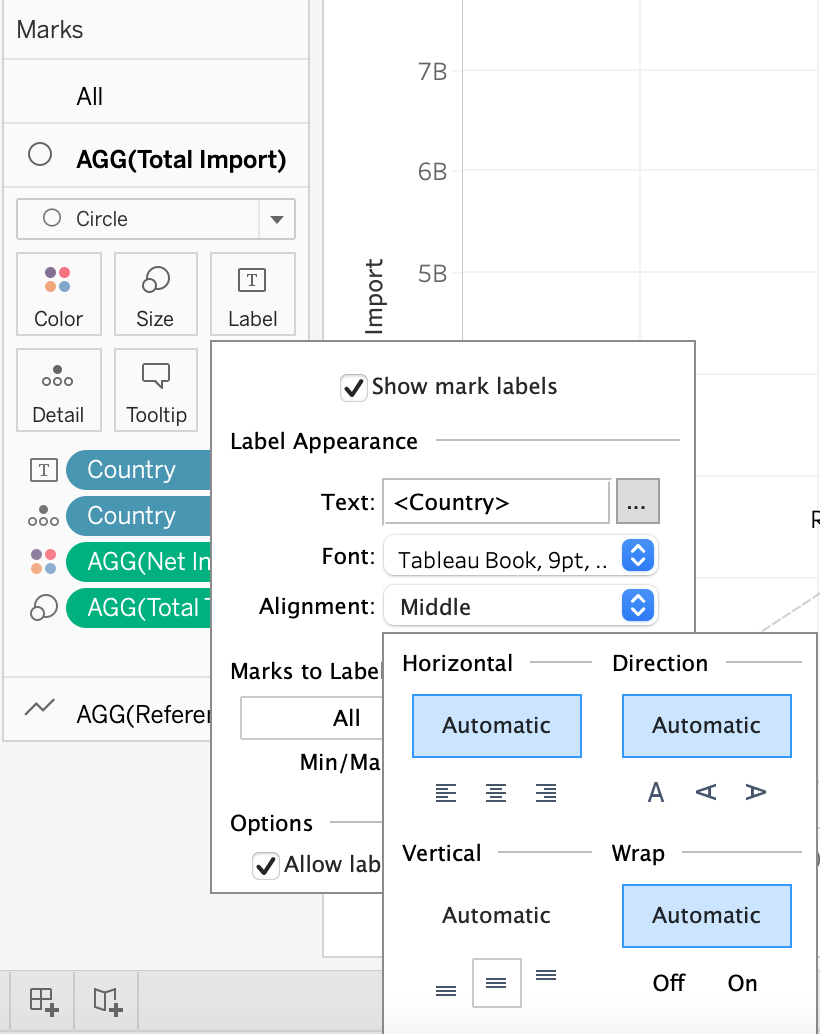This screenshot has height=1034, width=820.
Task: Expand the Alignment Middle dropdown
Action: (x=520, y=606)
